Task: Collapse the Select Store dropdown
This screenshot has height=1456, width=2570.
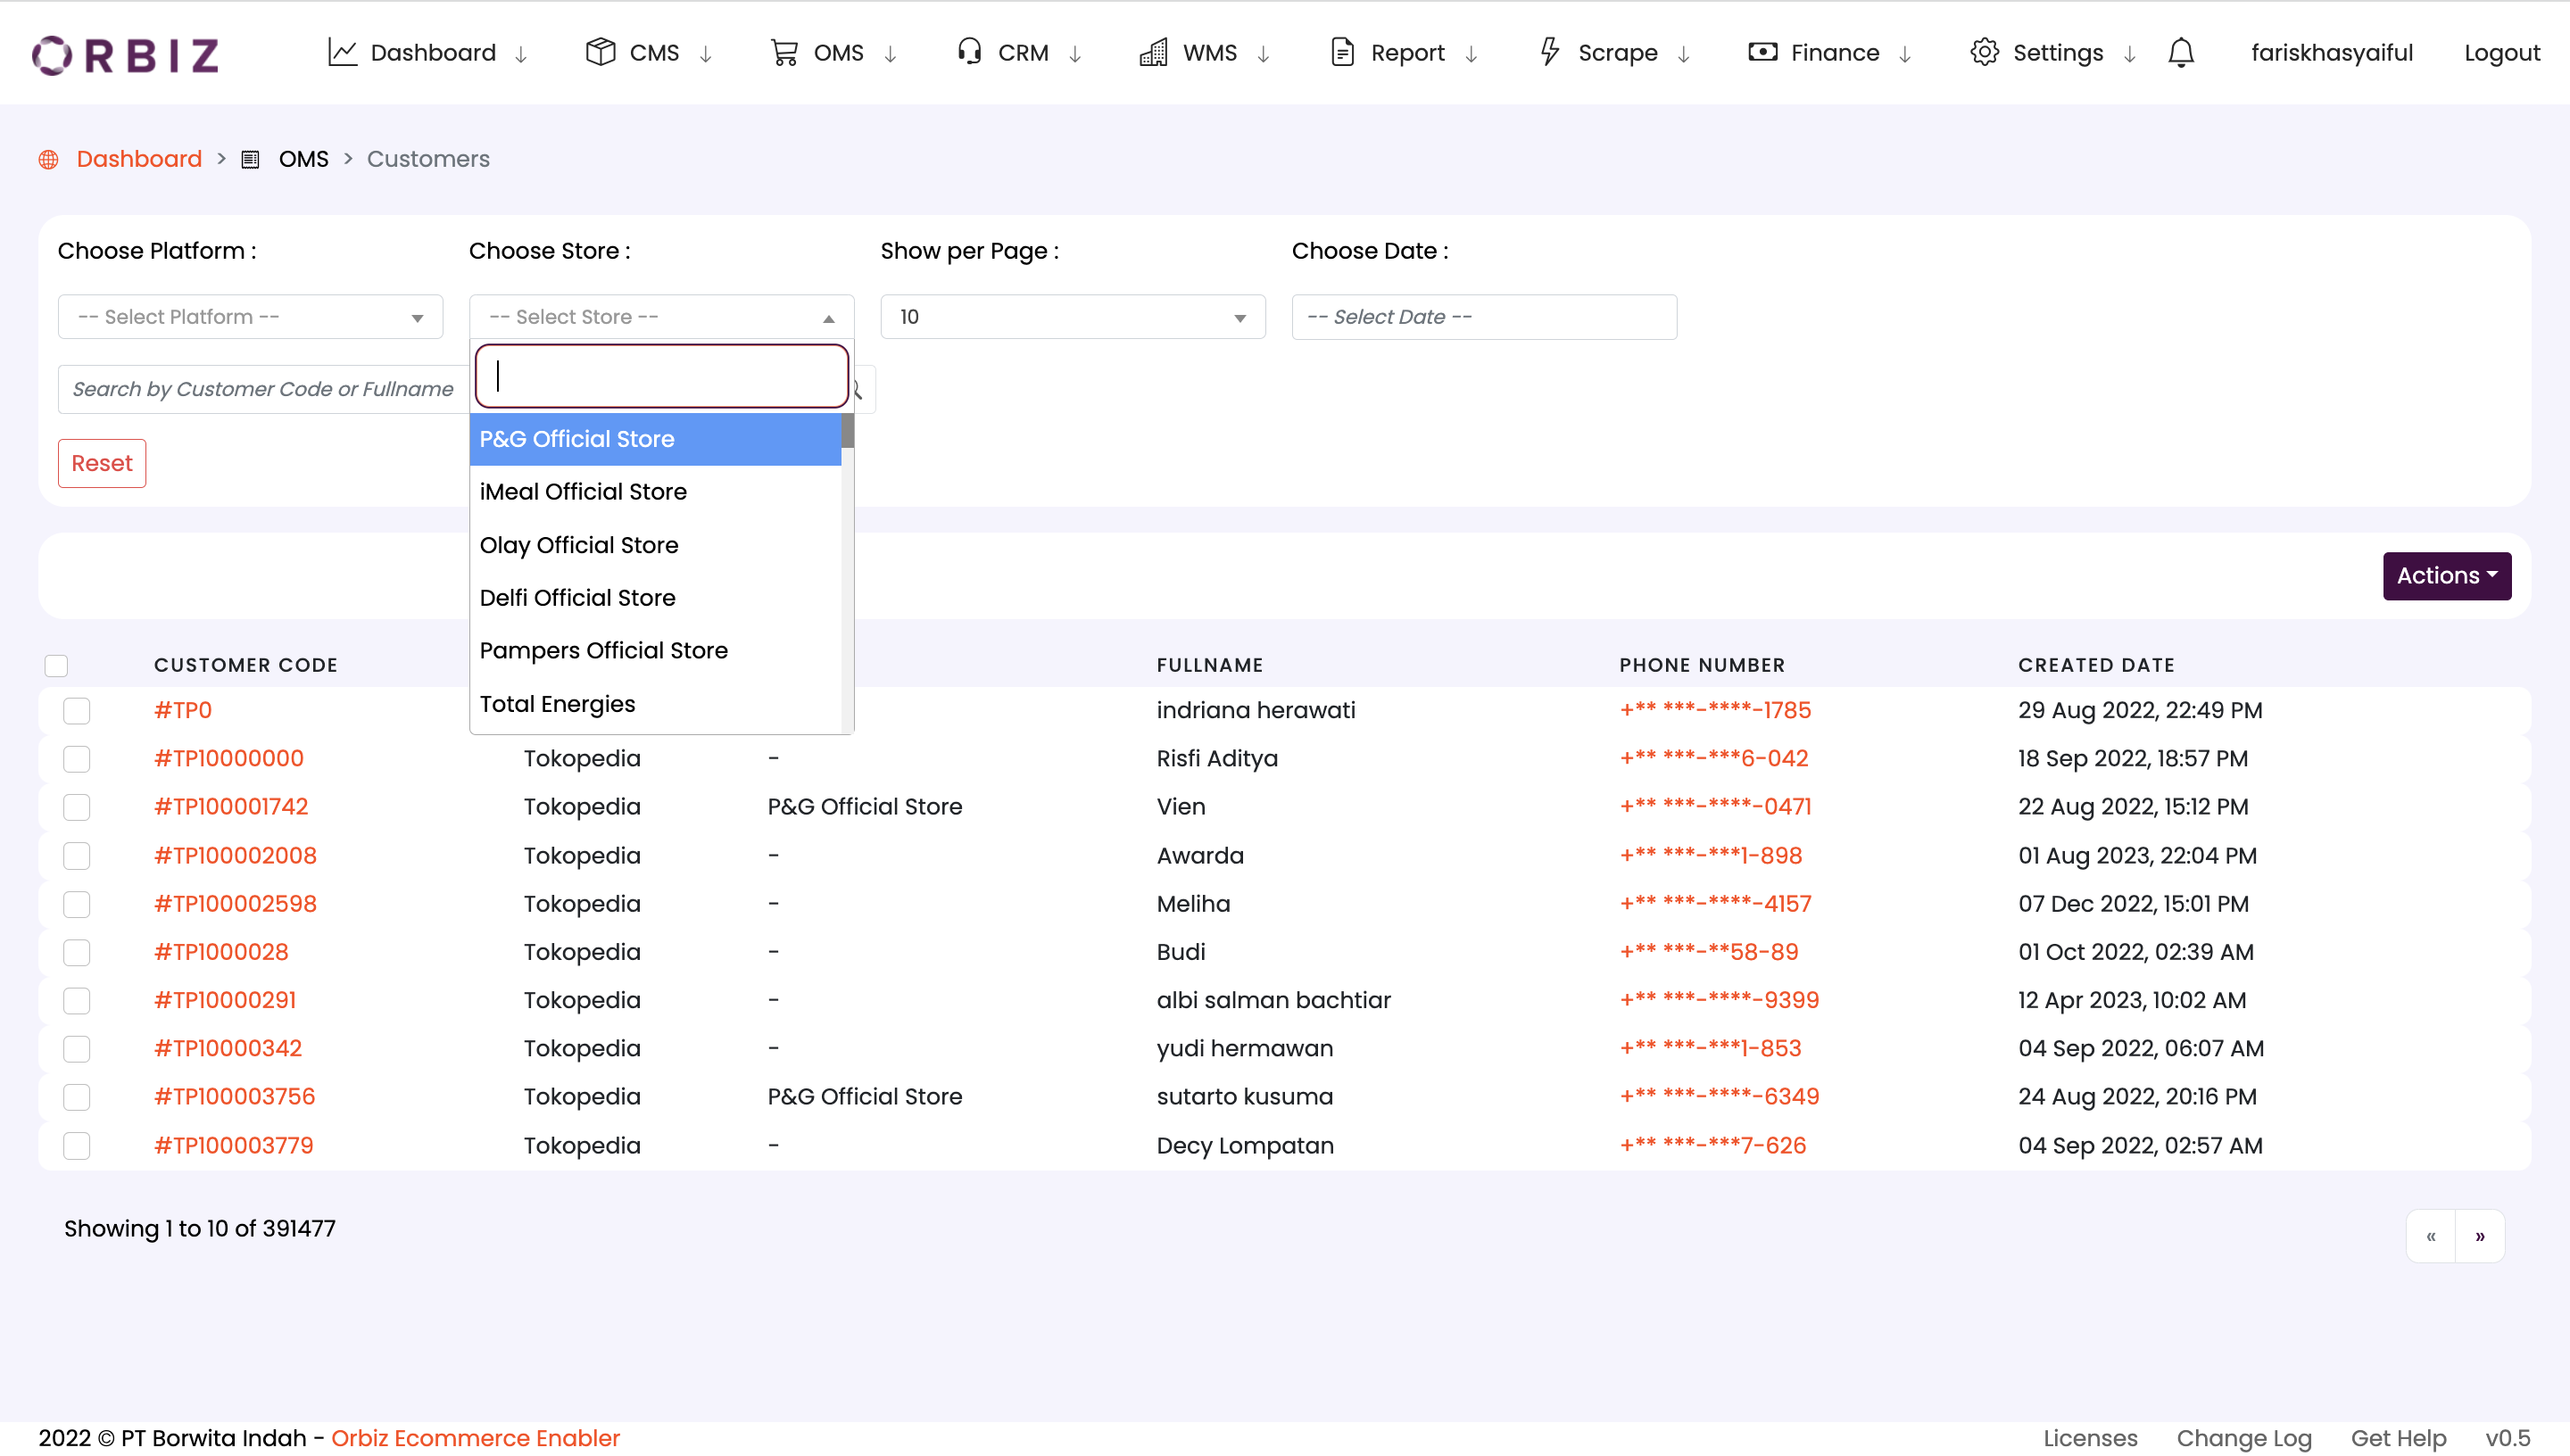Action: [661, 317]
